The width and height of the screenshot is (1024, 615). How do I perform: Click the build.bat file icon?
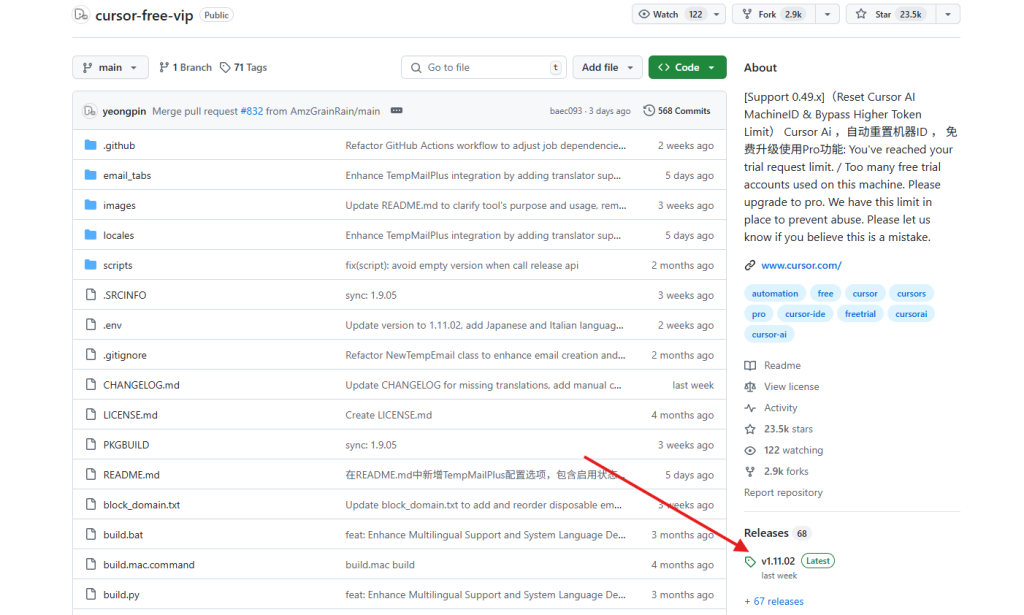click(x=91, y=535)
